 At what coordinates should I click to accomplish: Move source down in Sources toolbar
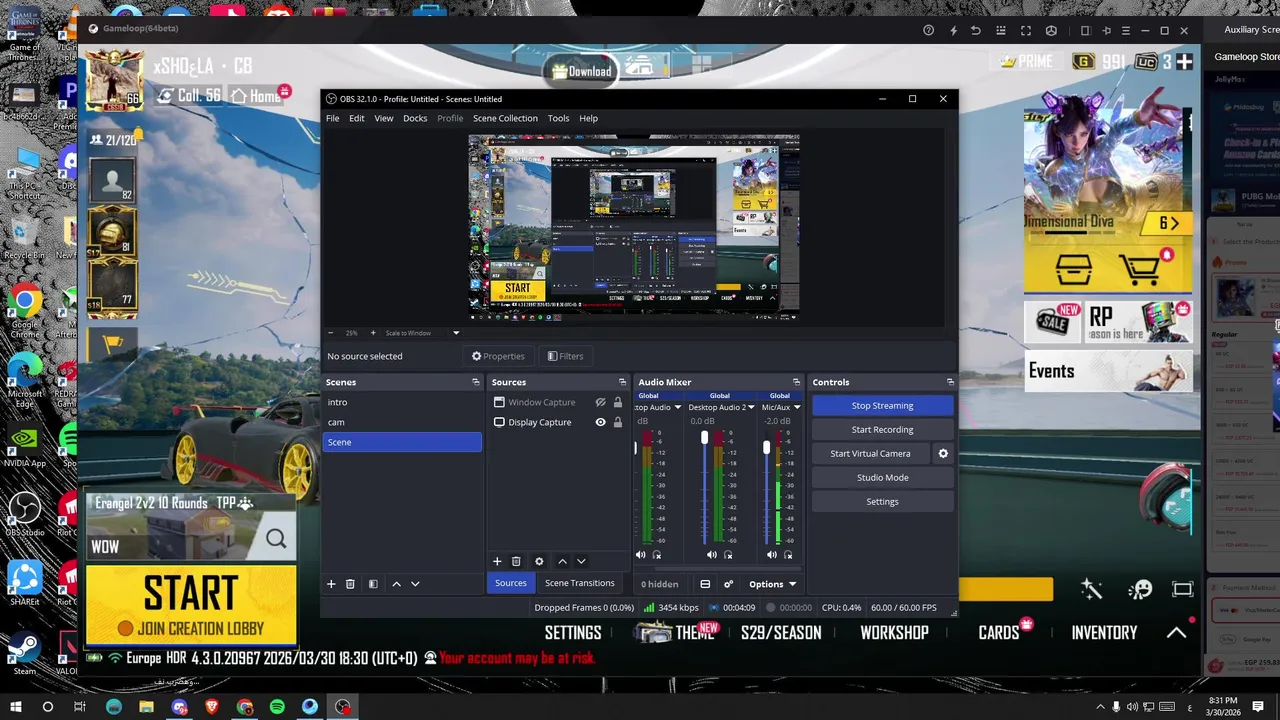(581, 562)
